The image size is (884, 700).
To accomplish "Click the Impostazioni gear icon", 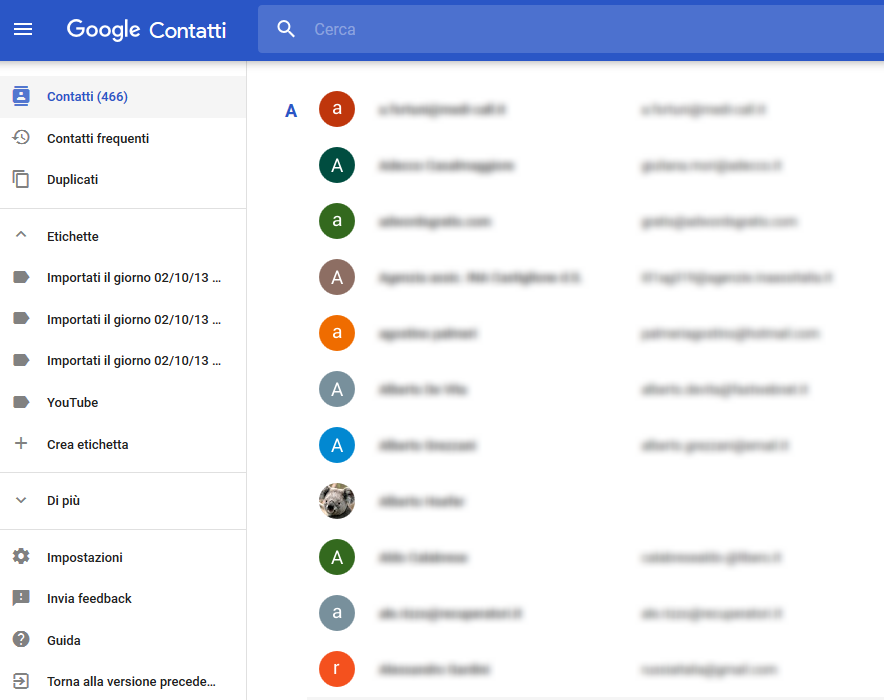I will coord(21,557).
